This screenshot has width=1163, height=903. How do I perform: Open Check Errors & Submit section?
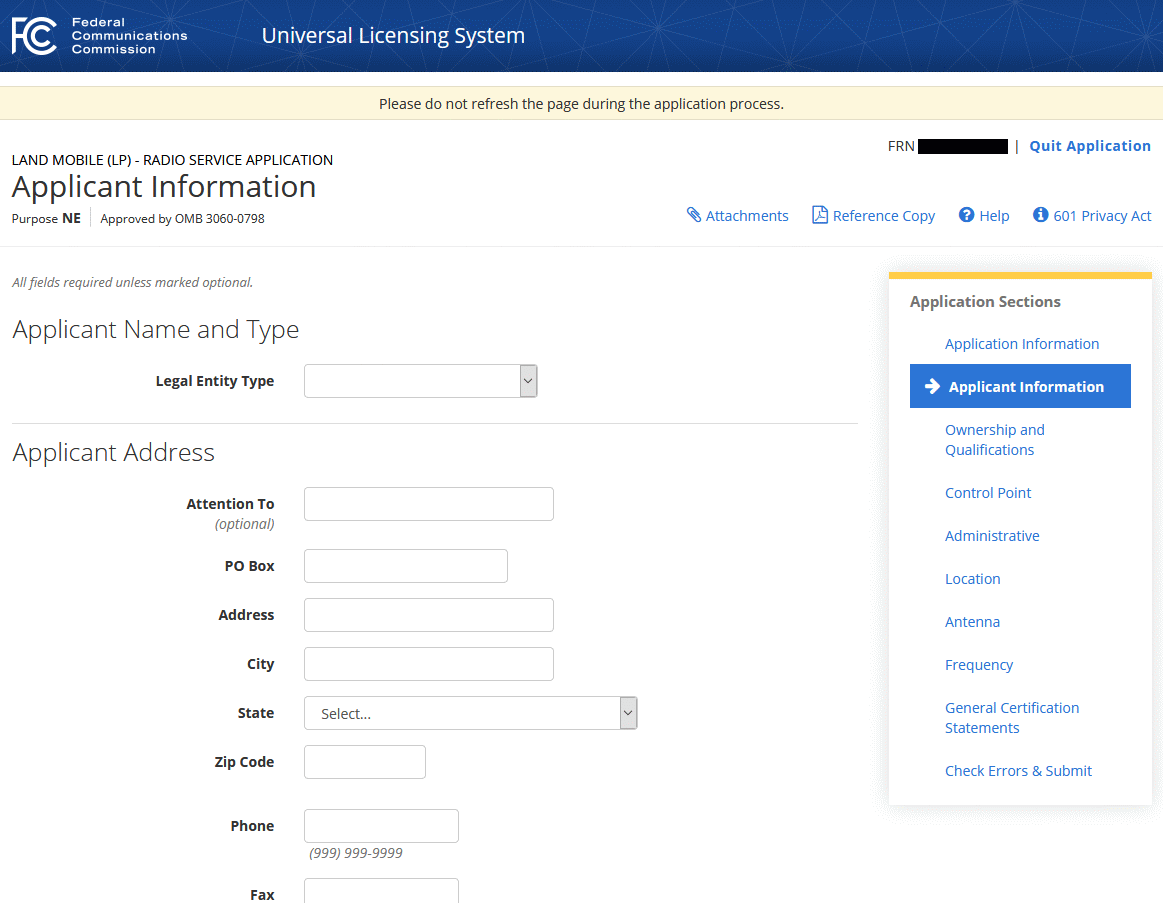pos(1018,771)
